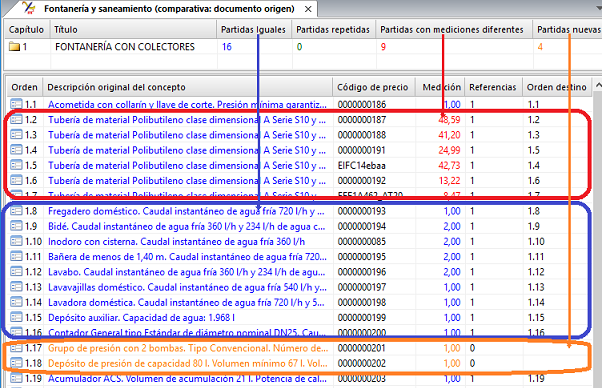This screenshot has width=603, height=389.
Task: Click price code 0000000085
Action: coord(362,241)
